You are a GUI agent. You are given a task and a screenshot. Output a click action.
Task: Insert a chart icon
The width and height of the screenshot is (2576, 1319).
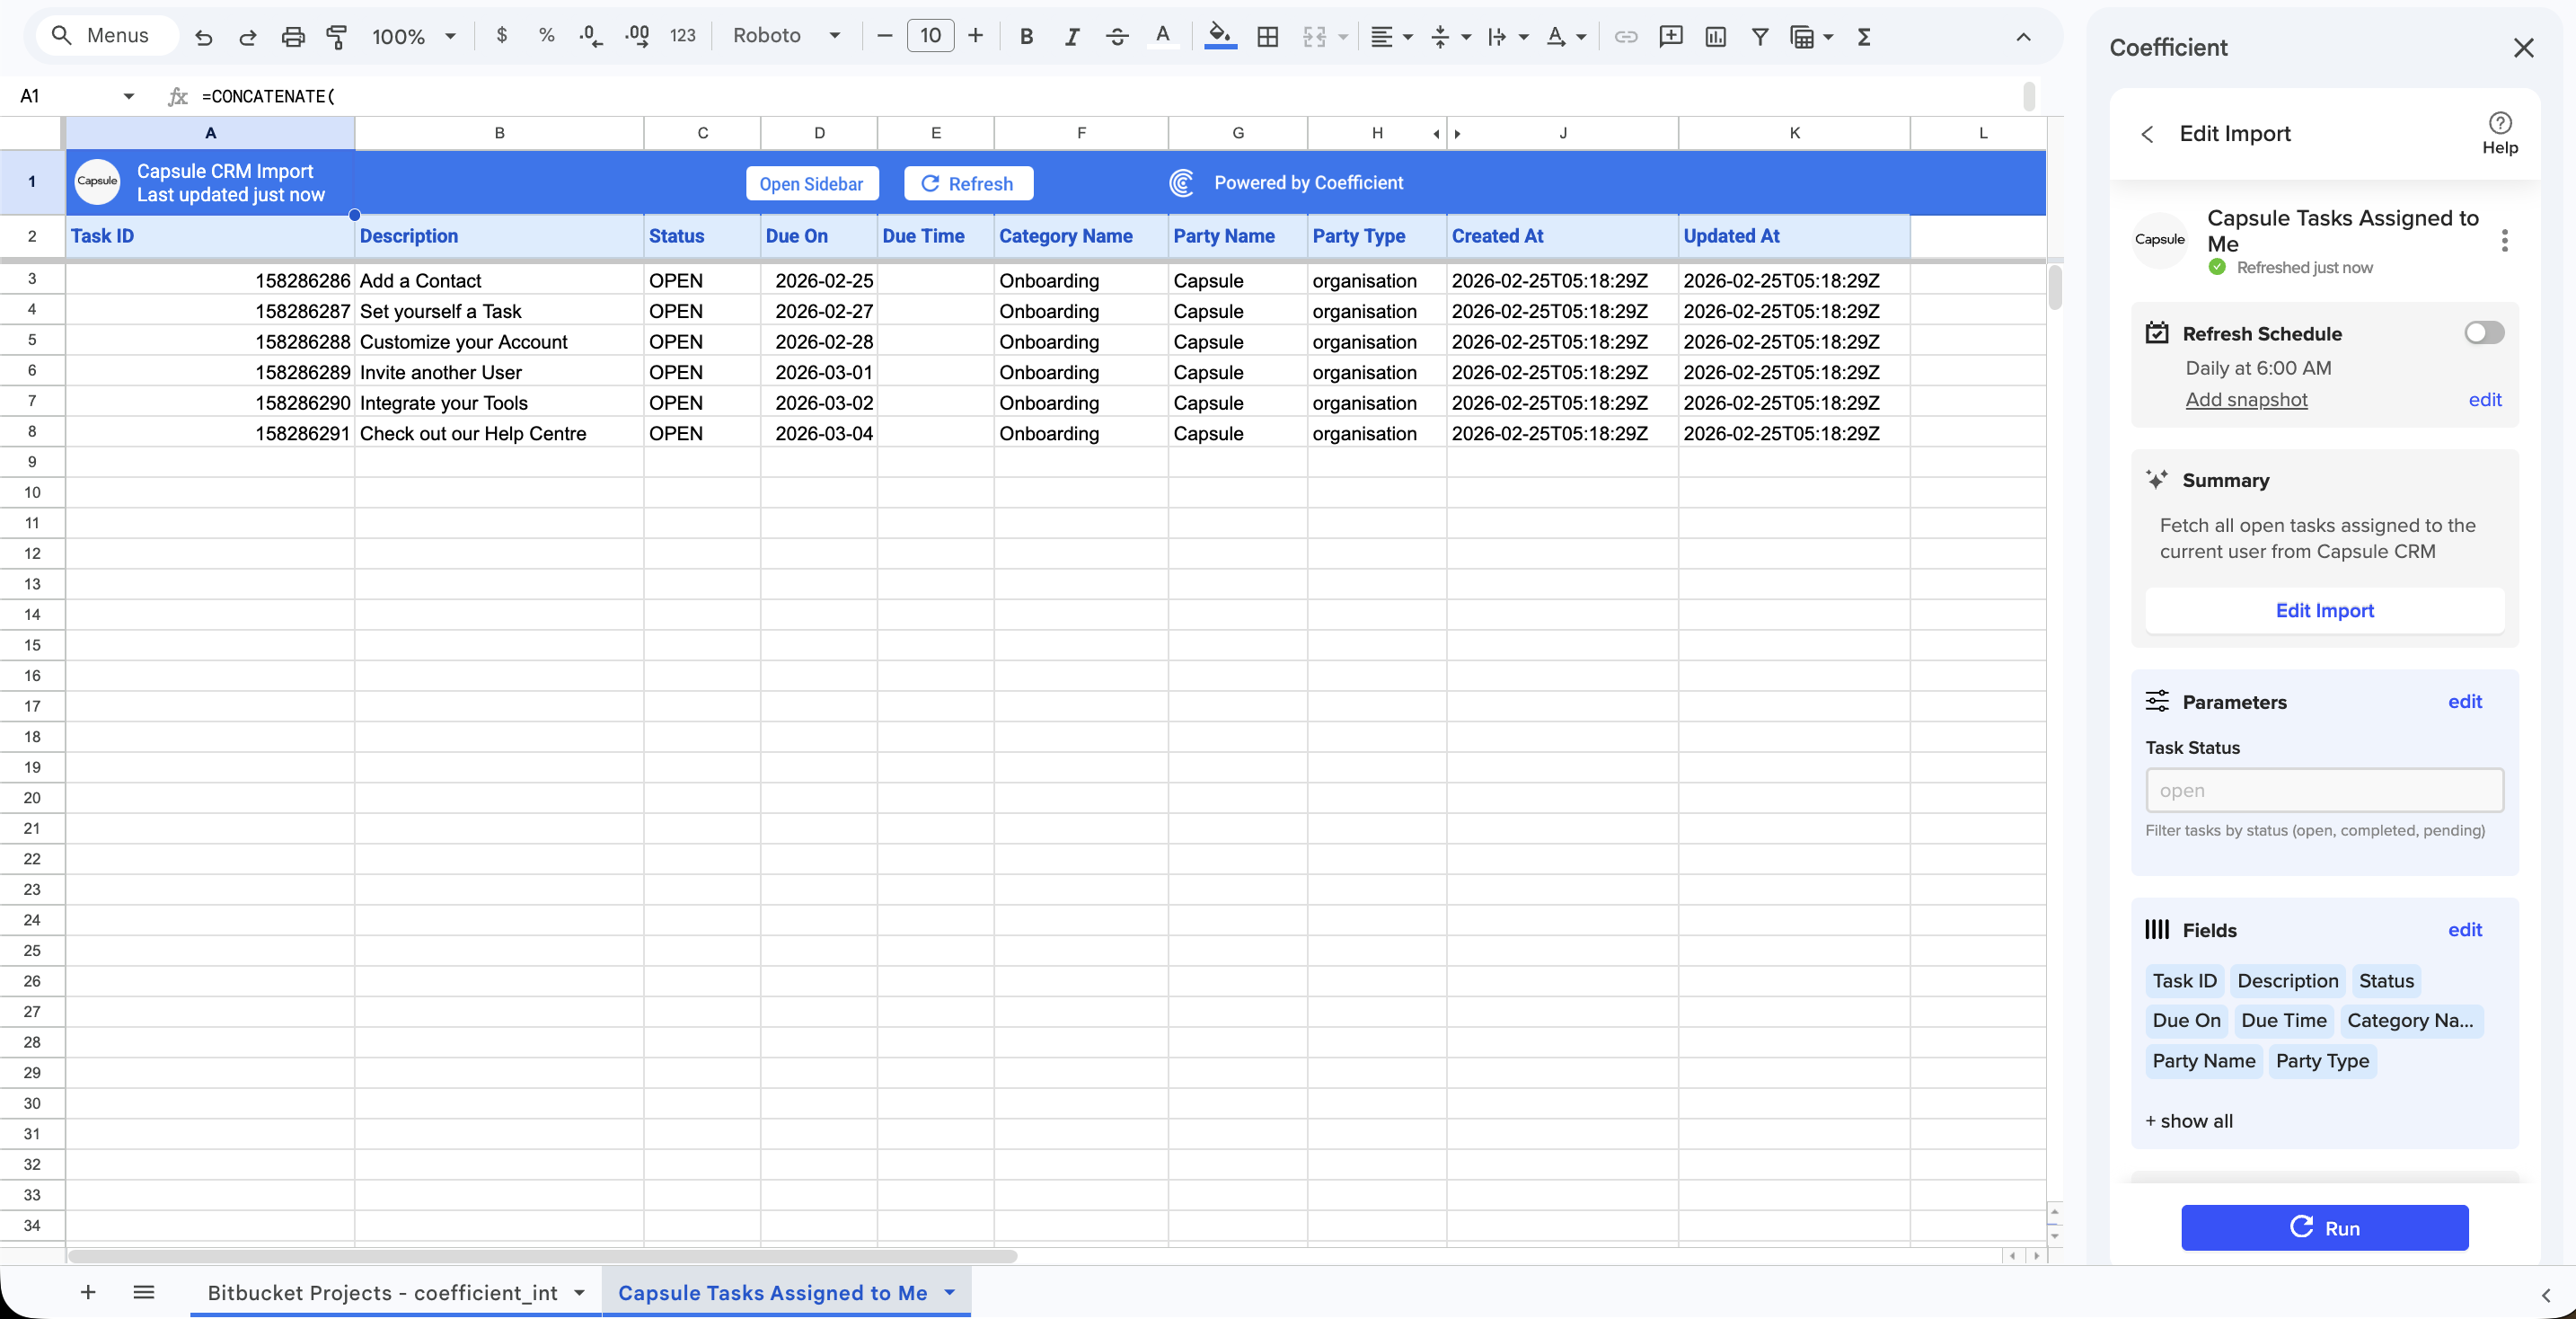1716,37
